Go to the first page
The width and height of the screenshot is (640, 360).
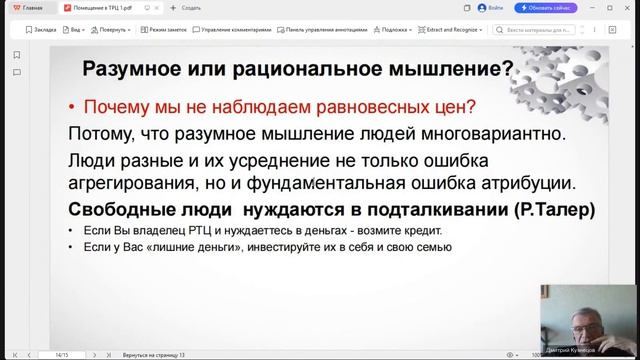tap(15, 355)
